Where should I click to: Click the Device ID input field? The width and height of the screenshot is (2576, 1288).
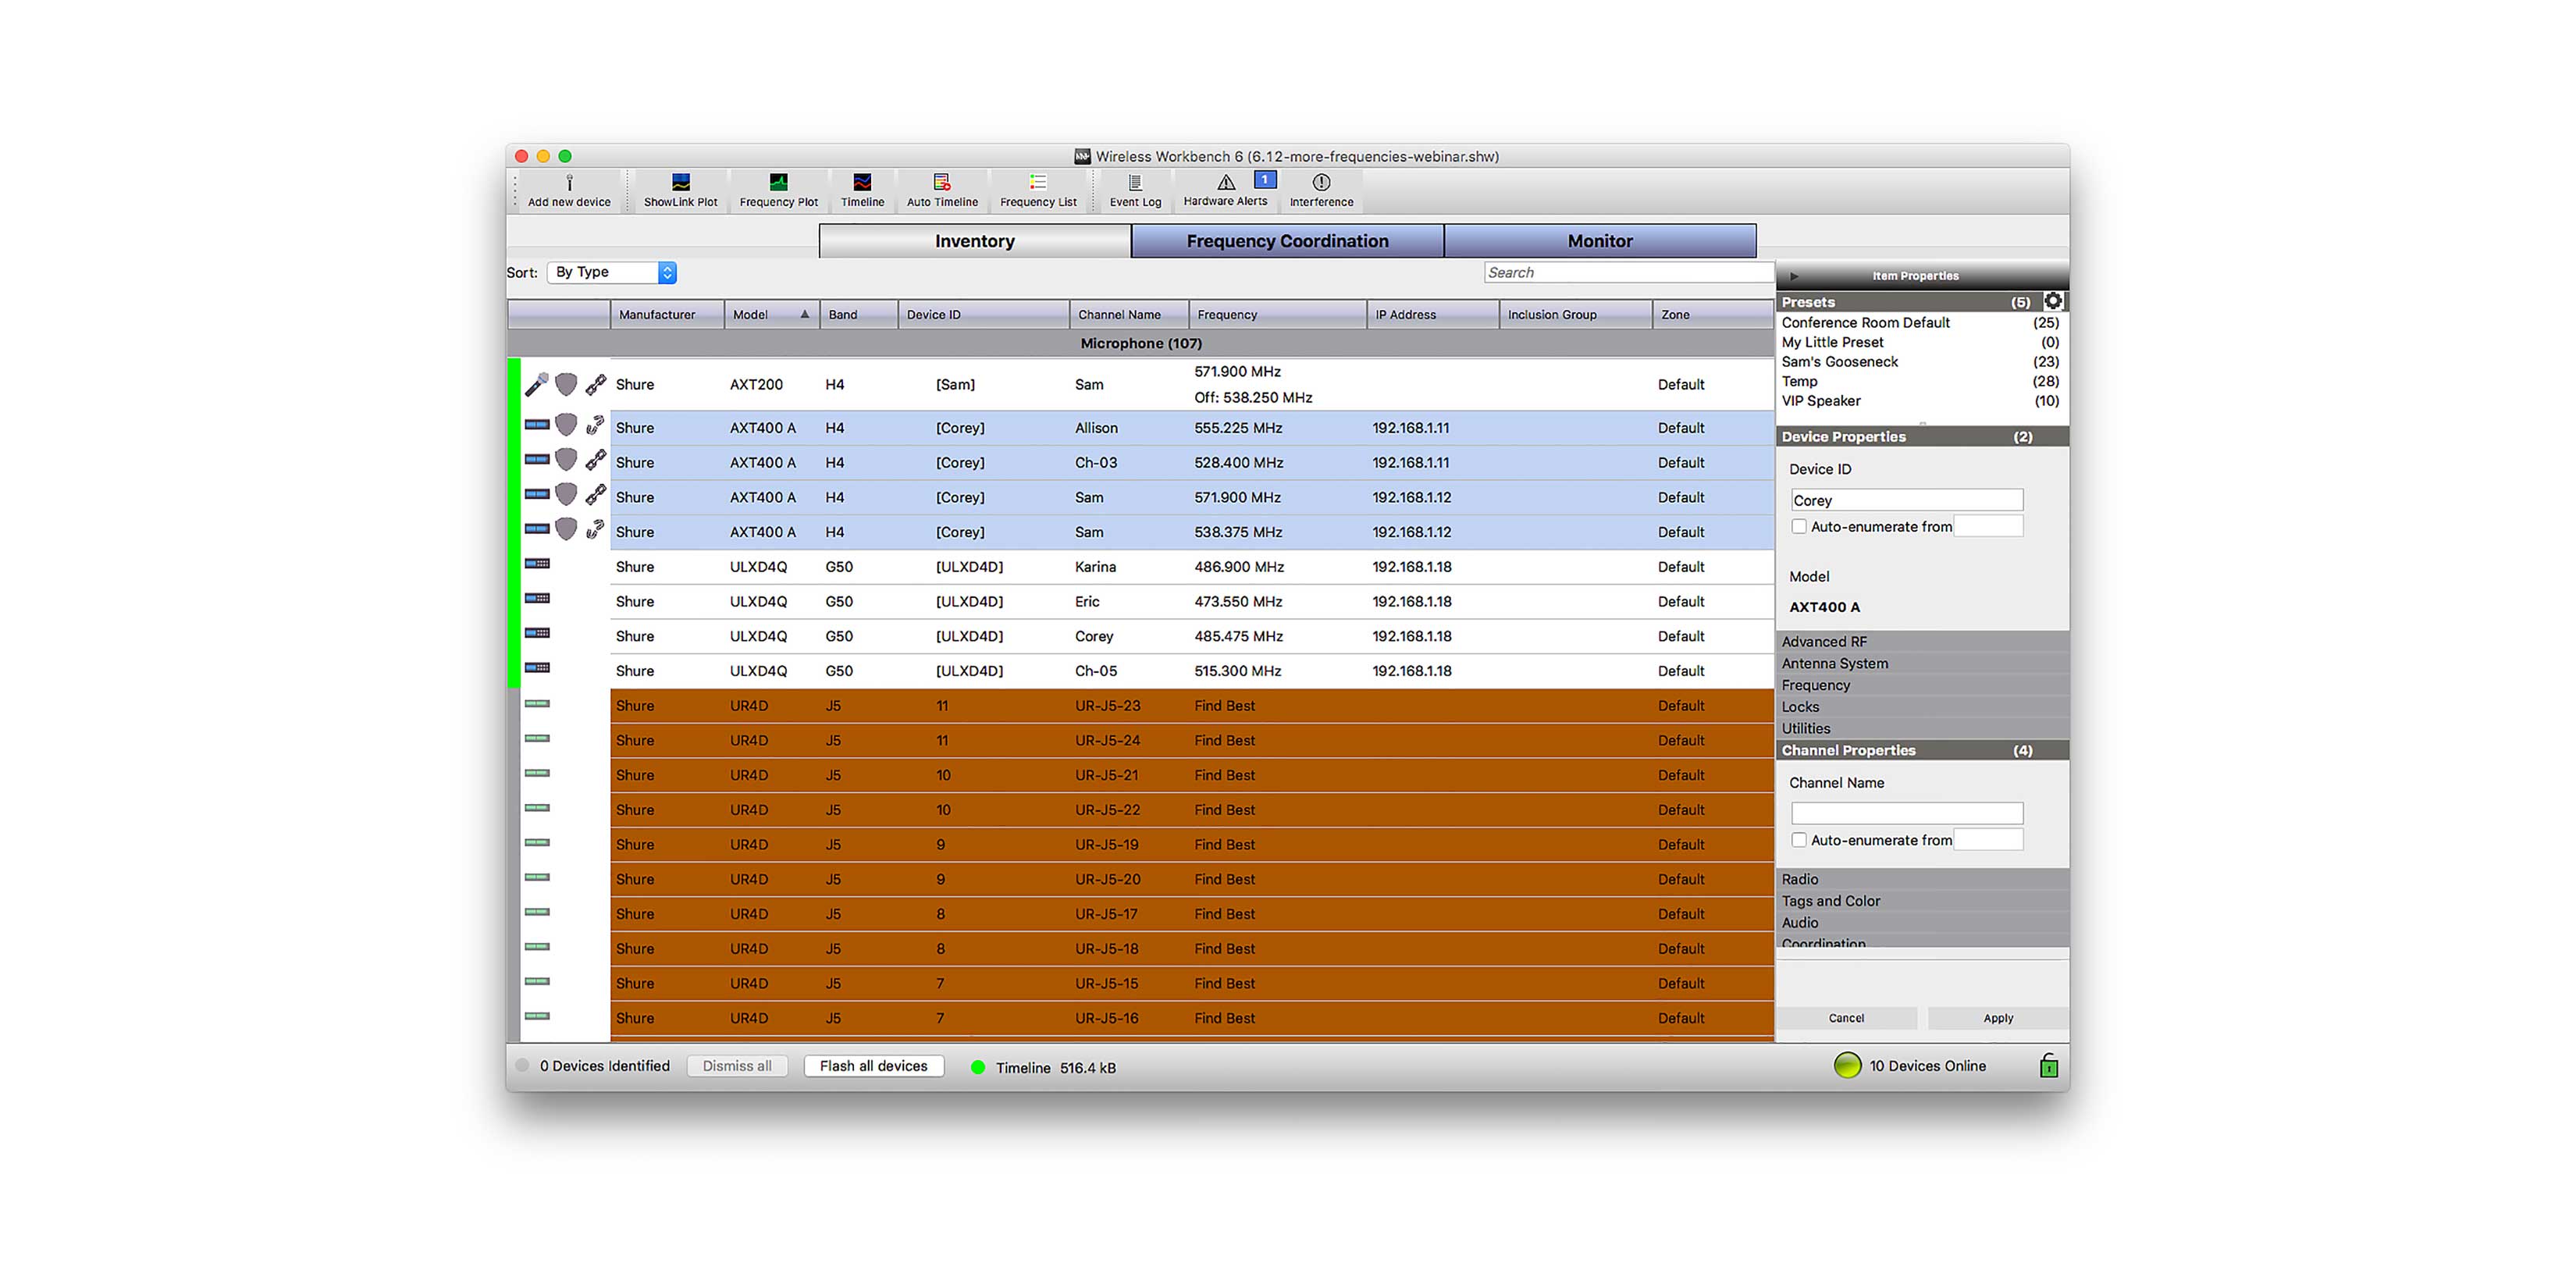click(1906, 500)
